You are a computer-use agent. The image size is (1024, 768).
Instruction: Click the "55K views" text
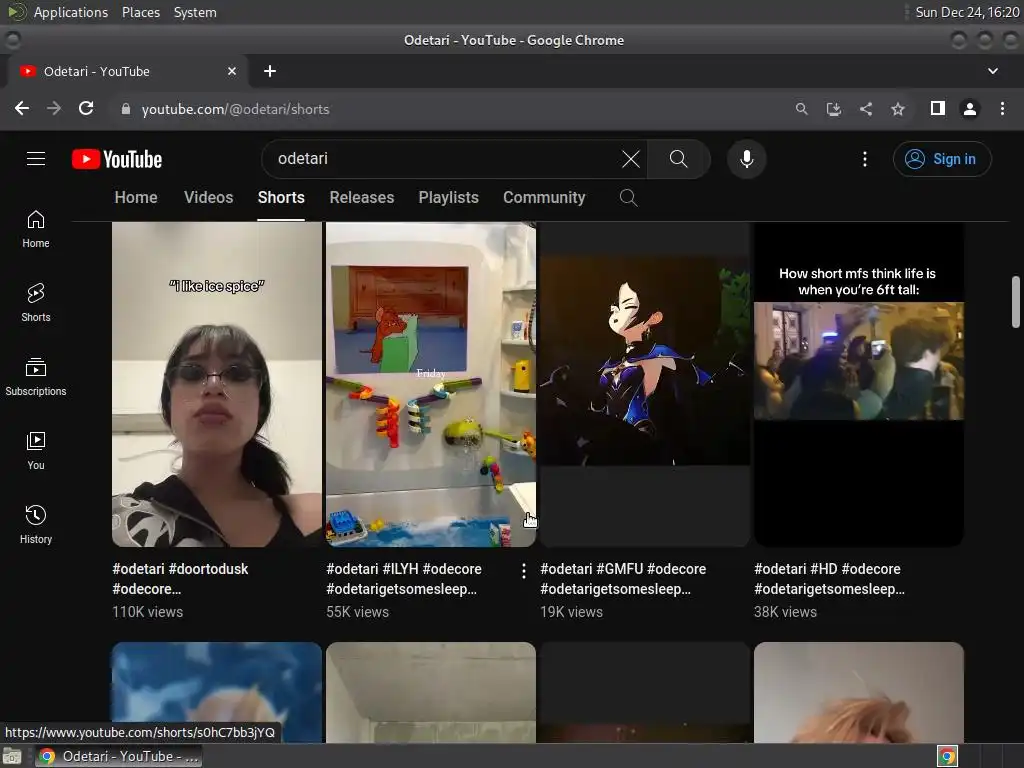point(357,612)
